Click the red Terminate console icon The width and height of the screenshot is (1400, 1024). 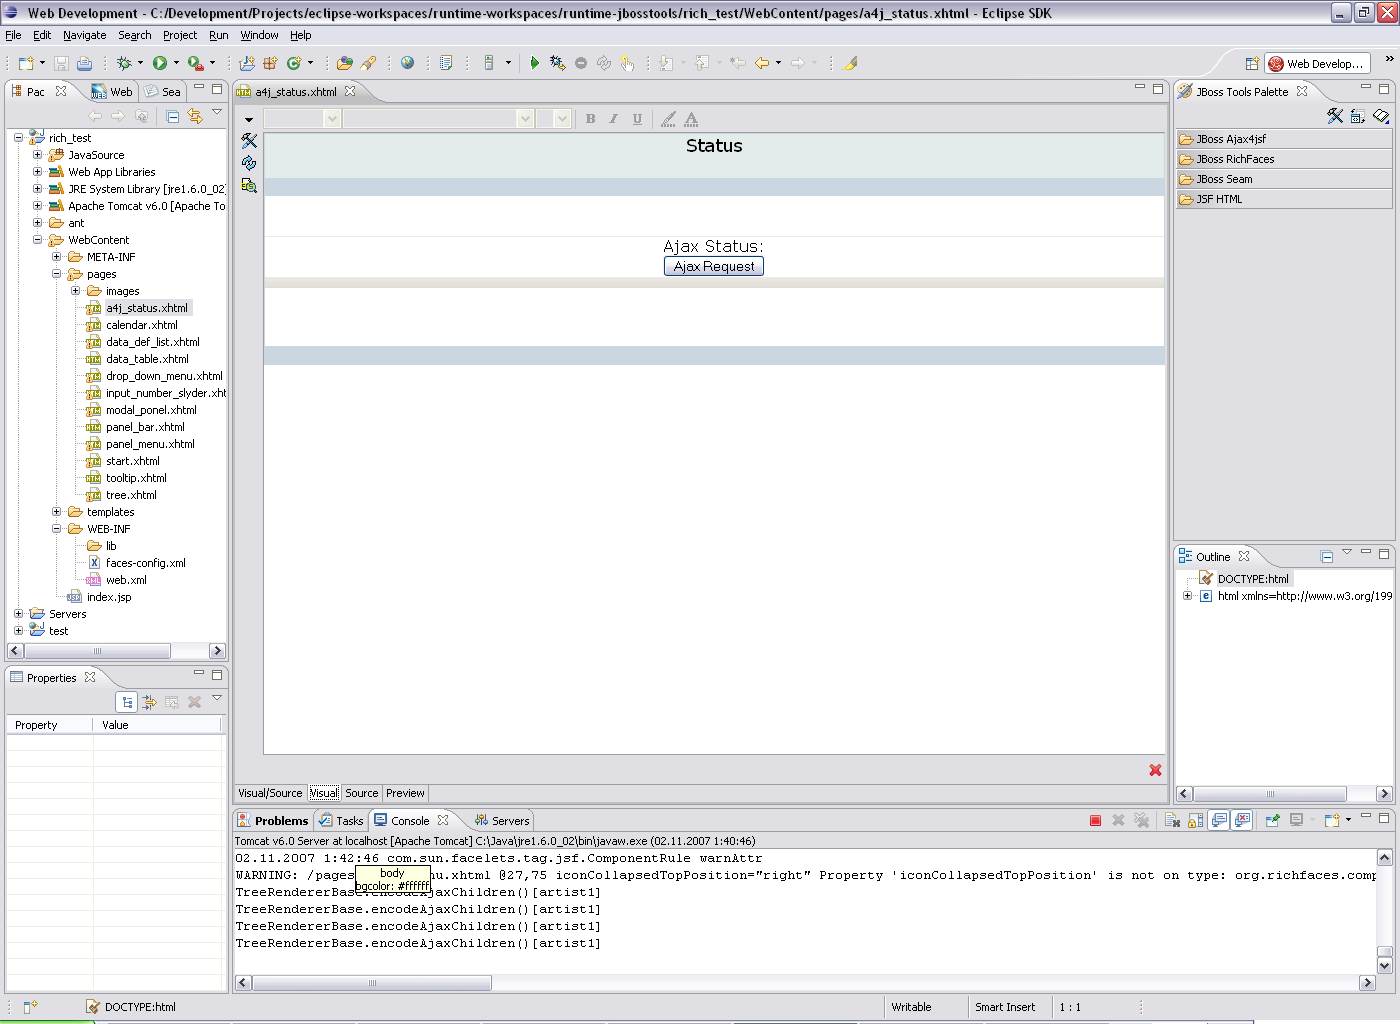coord(1095,821)
